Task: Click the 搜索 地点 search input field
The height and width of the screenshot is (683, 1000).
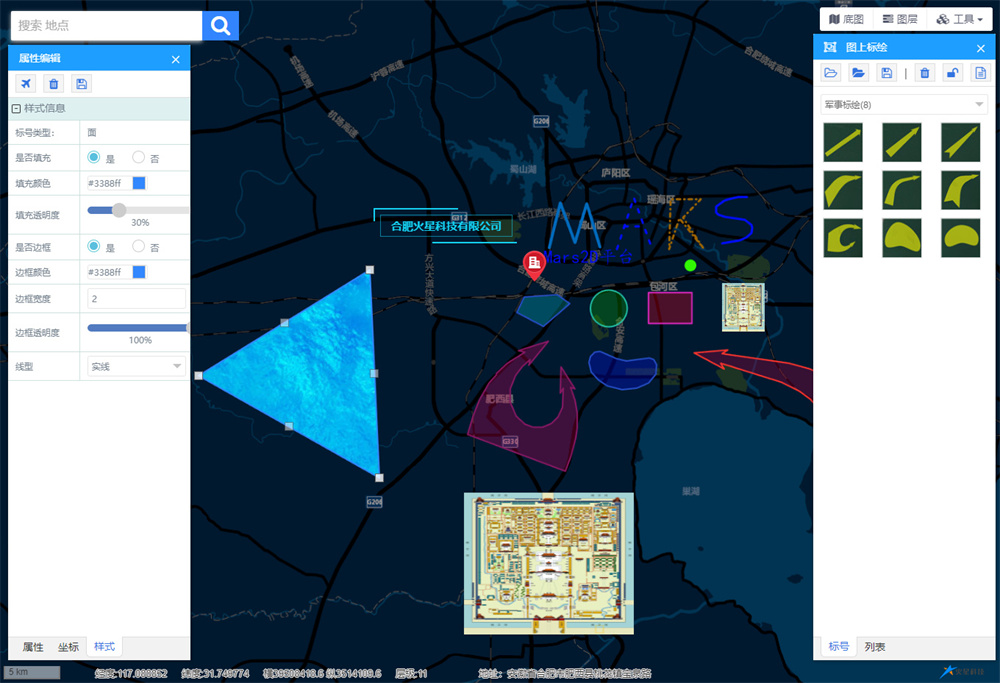Action: (105, 25)
